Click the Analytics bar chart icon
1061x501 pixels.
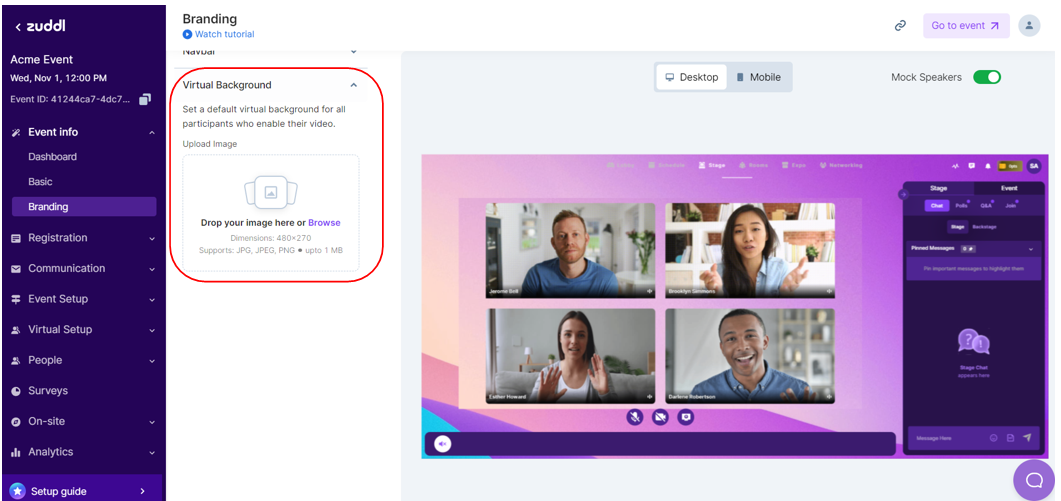point(16,452)
